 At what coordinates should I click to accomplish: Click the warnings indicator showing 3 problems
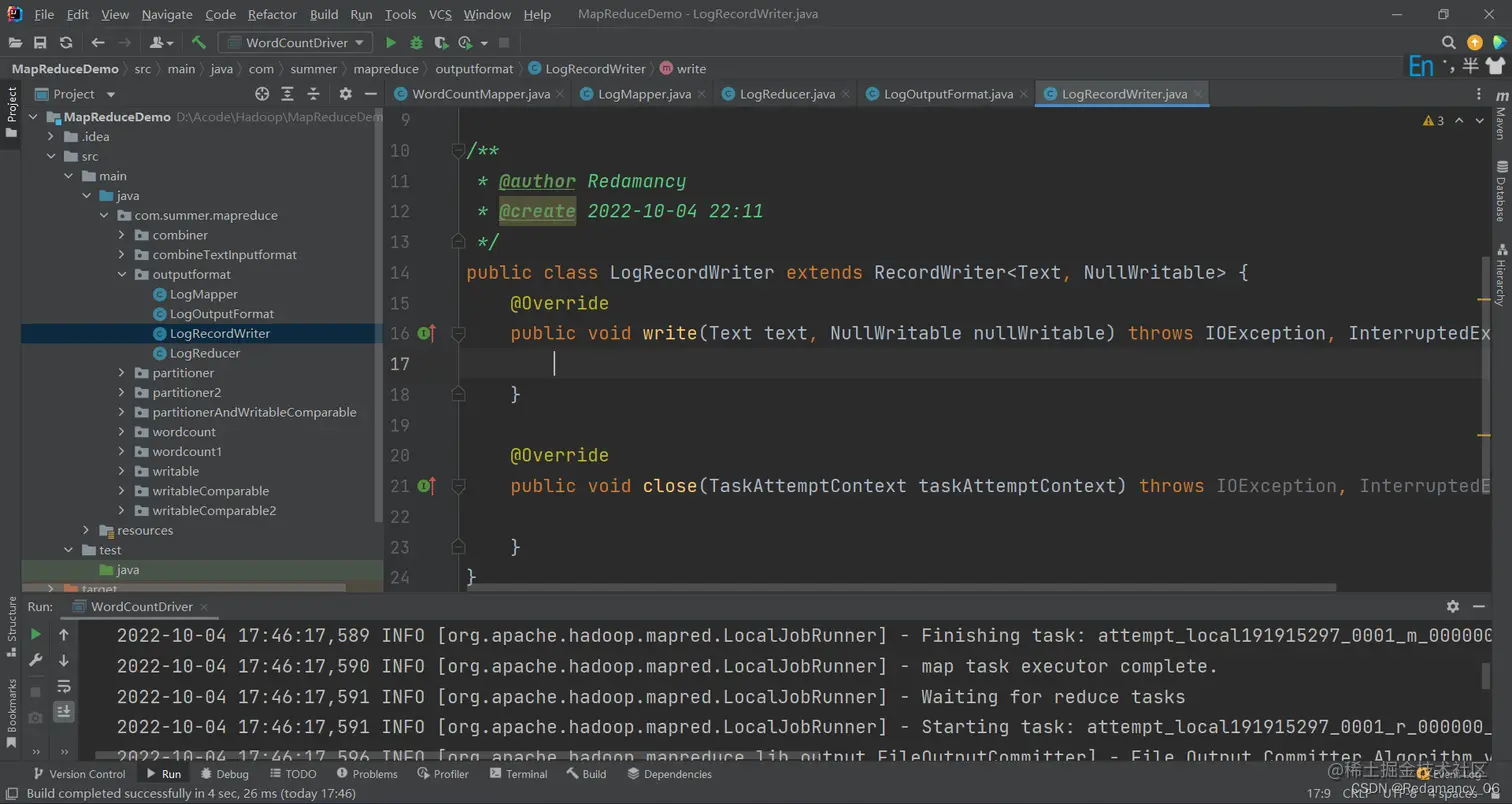tap(1434, 121)
